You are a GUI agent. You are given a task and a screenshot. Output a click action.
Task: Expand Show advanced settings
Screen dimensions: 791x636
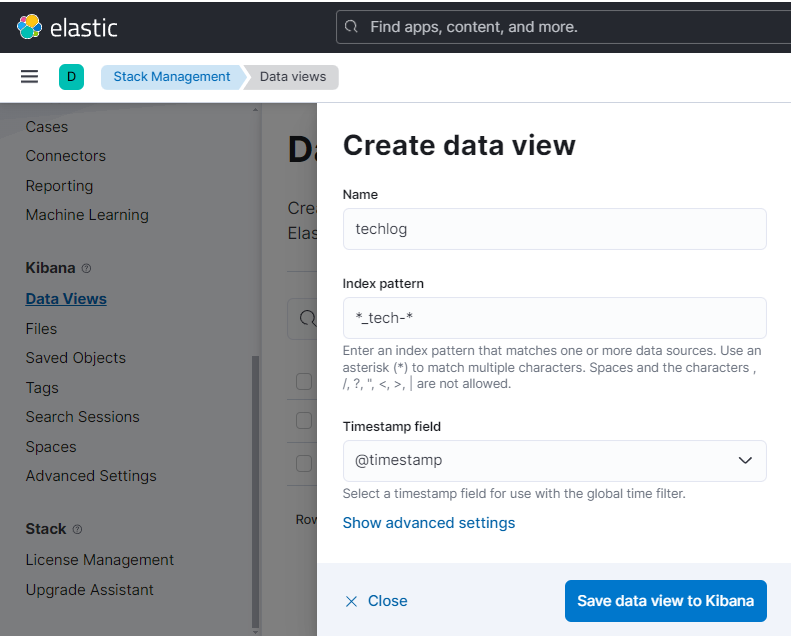coord(429,523)
